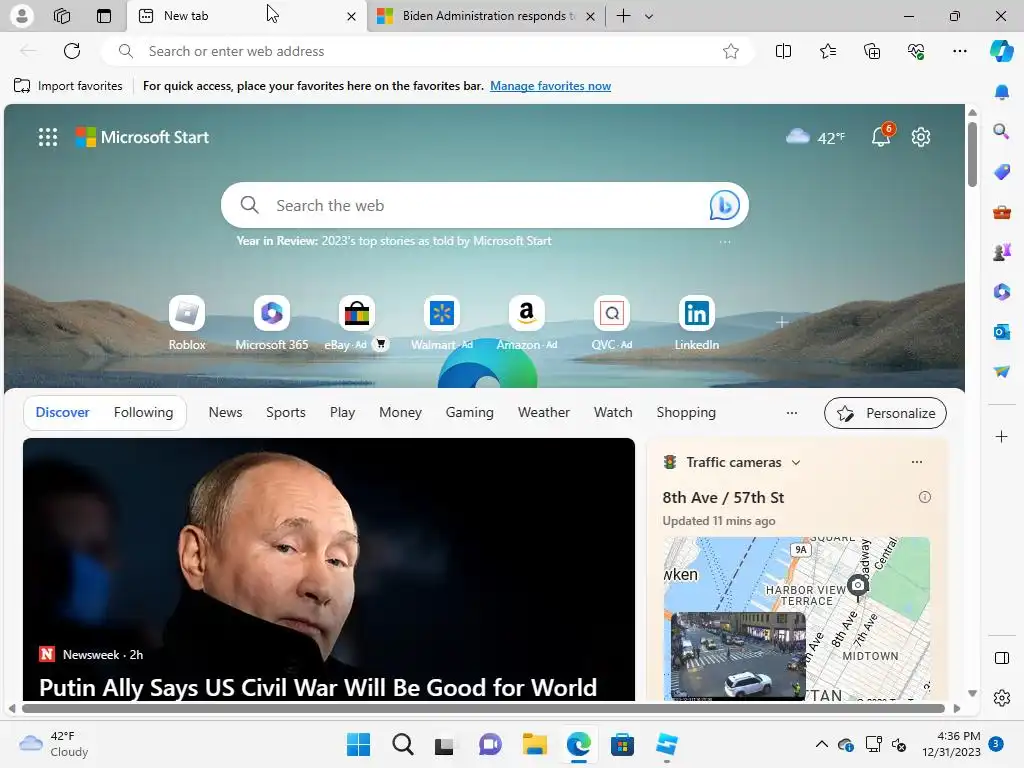The width and height of the screenshot is (1024, 768).
Task: Click Import favorites button
Action: click(x=68, y=86)
